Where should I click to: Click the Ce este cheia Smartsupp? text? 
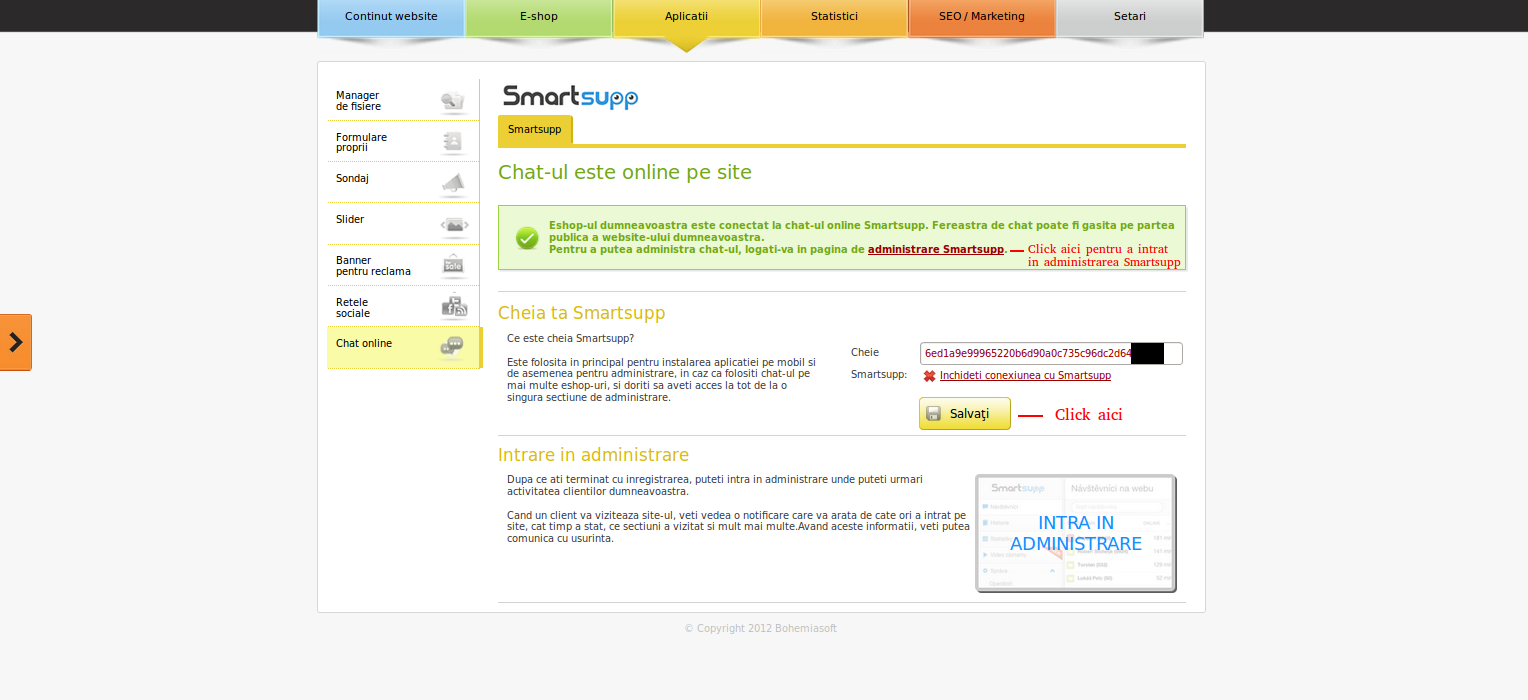[570, 338]
